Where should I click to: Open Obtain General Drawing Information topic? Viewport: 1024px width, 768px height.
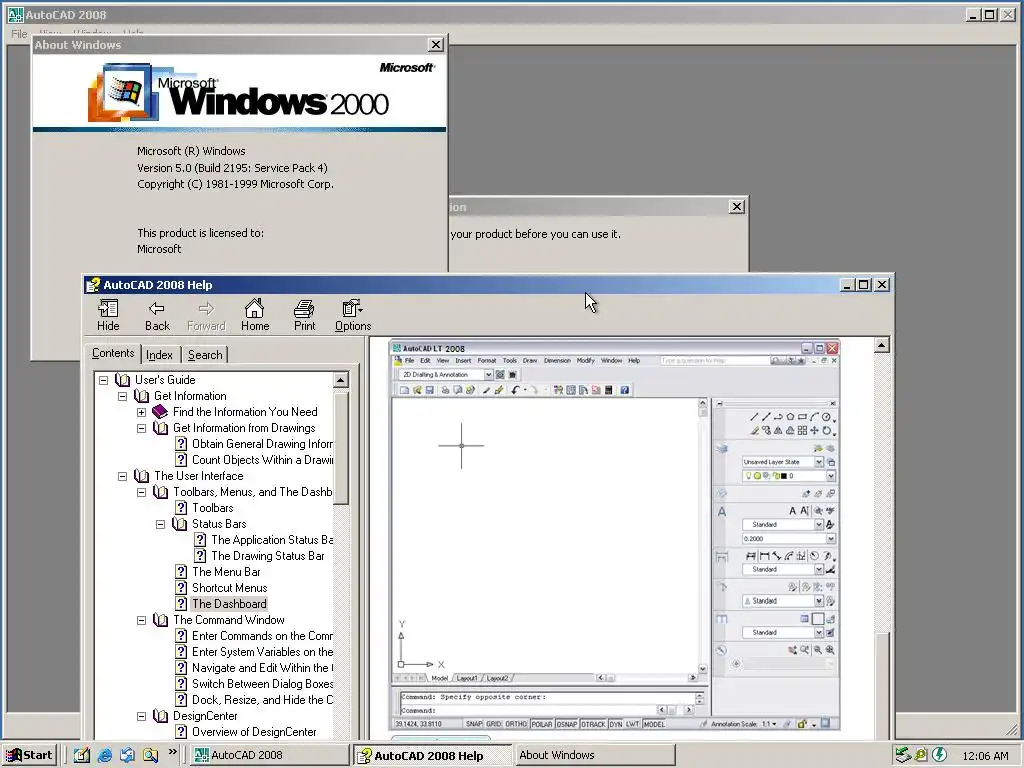point(262,443)
